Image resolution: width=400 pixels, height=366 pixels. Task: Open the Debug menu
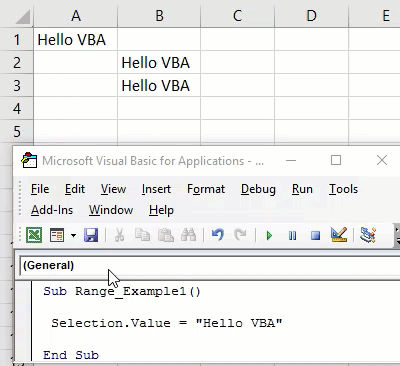pyautogui.click(x=258, y=189)
